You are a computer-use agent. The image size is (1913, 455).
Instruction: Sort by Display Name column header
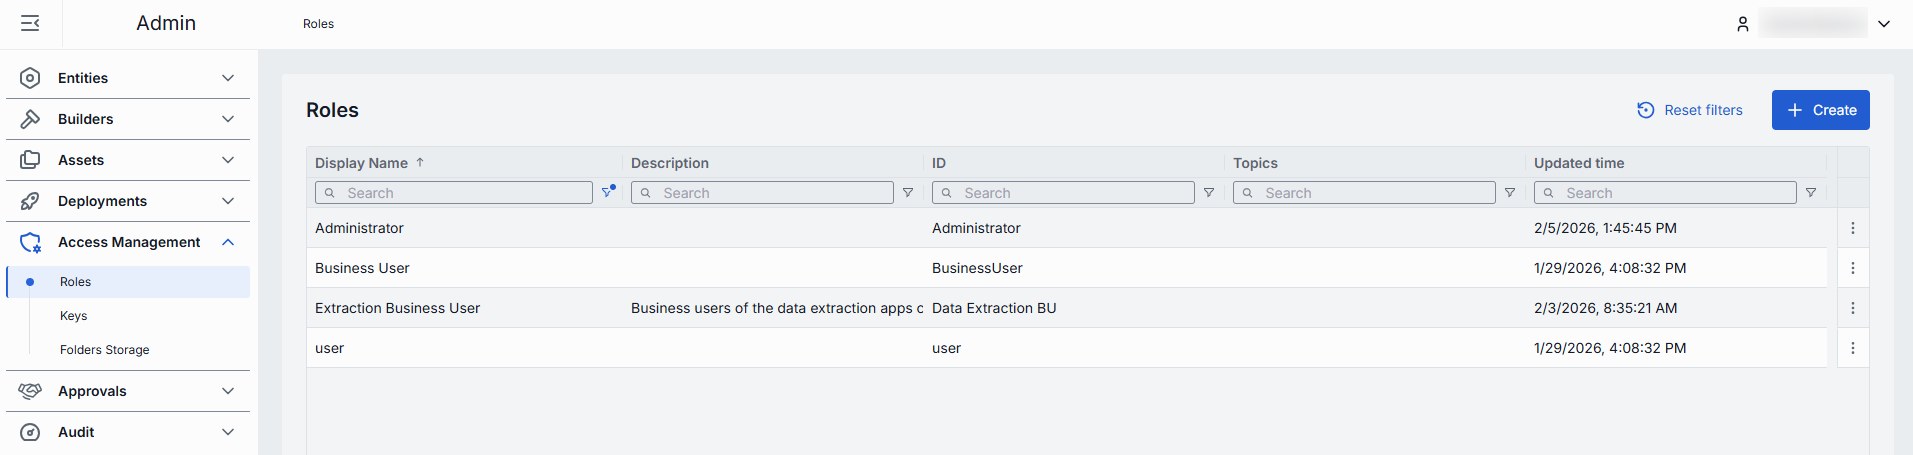point(362,163)
